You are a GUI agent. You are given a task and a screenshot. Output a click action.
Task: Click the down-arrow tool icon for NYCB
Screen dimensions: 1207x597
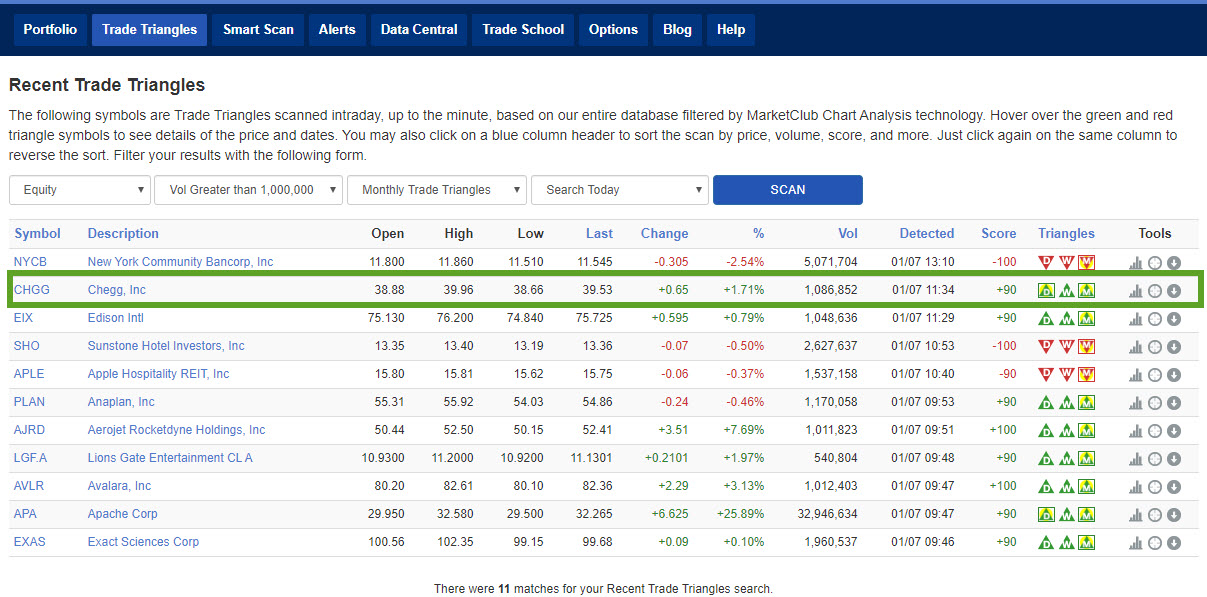(x=1174, y=262)
